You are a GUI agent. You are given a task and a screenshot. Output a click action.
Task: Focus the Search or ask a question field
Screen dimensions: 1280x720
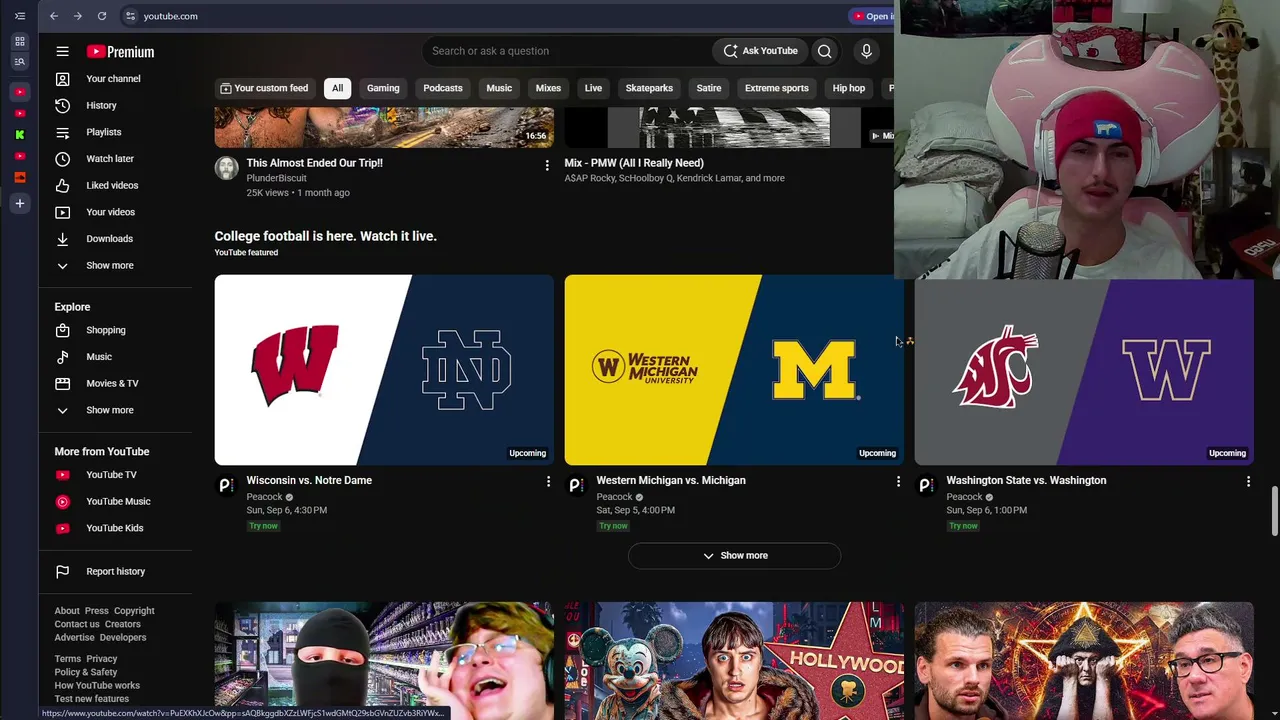tap(567, 51)
